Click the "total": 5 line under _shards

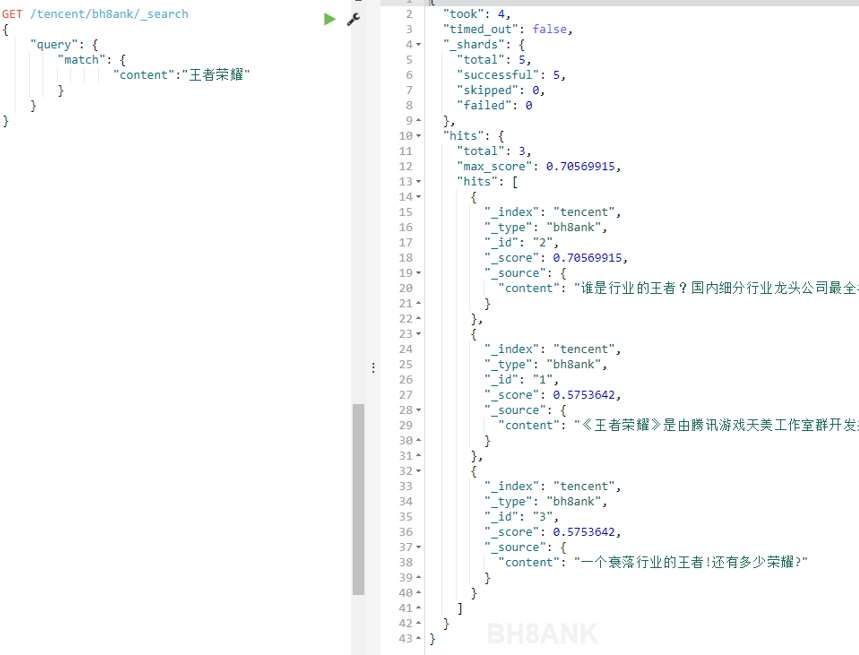pos(494,60)
